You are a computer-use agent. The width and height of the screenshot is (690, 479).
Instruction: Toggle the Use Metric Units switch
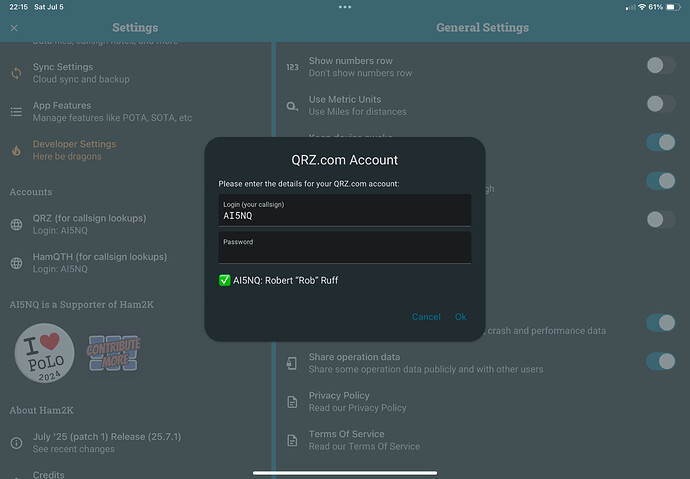[661, 104]
